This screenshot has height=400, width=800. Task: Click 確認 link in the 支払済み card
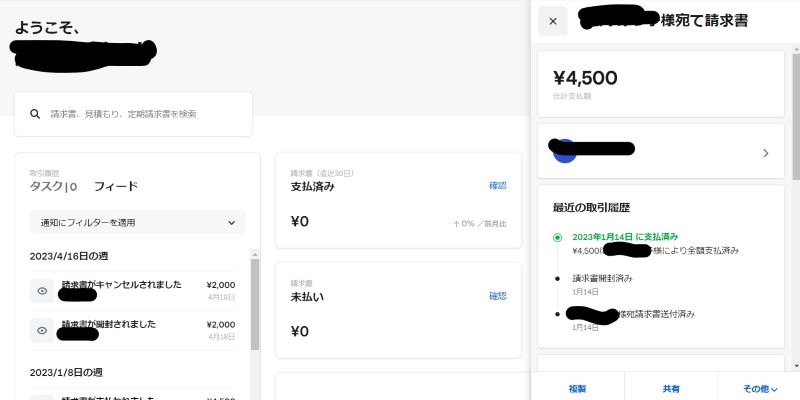(x=497, y=186)
